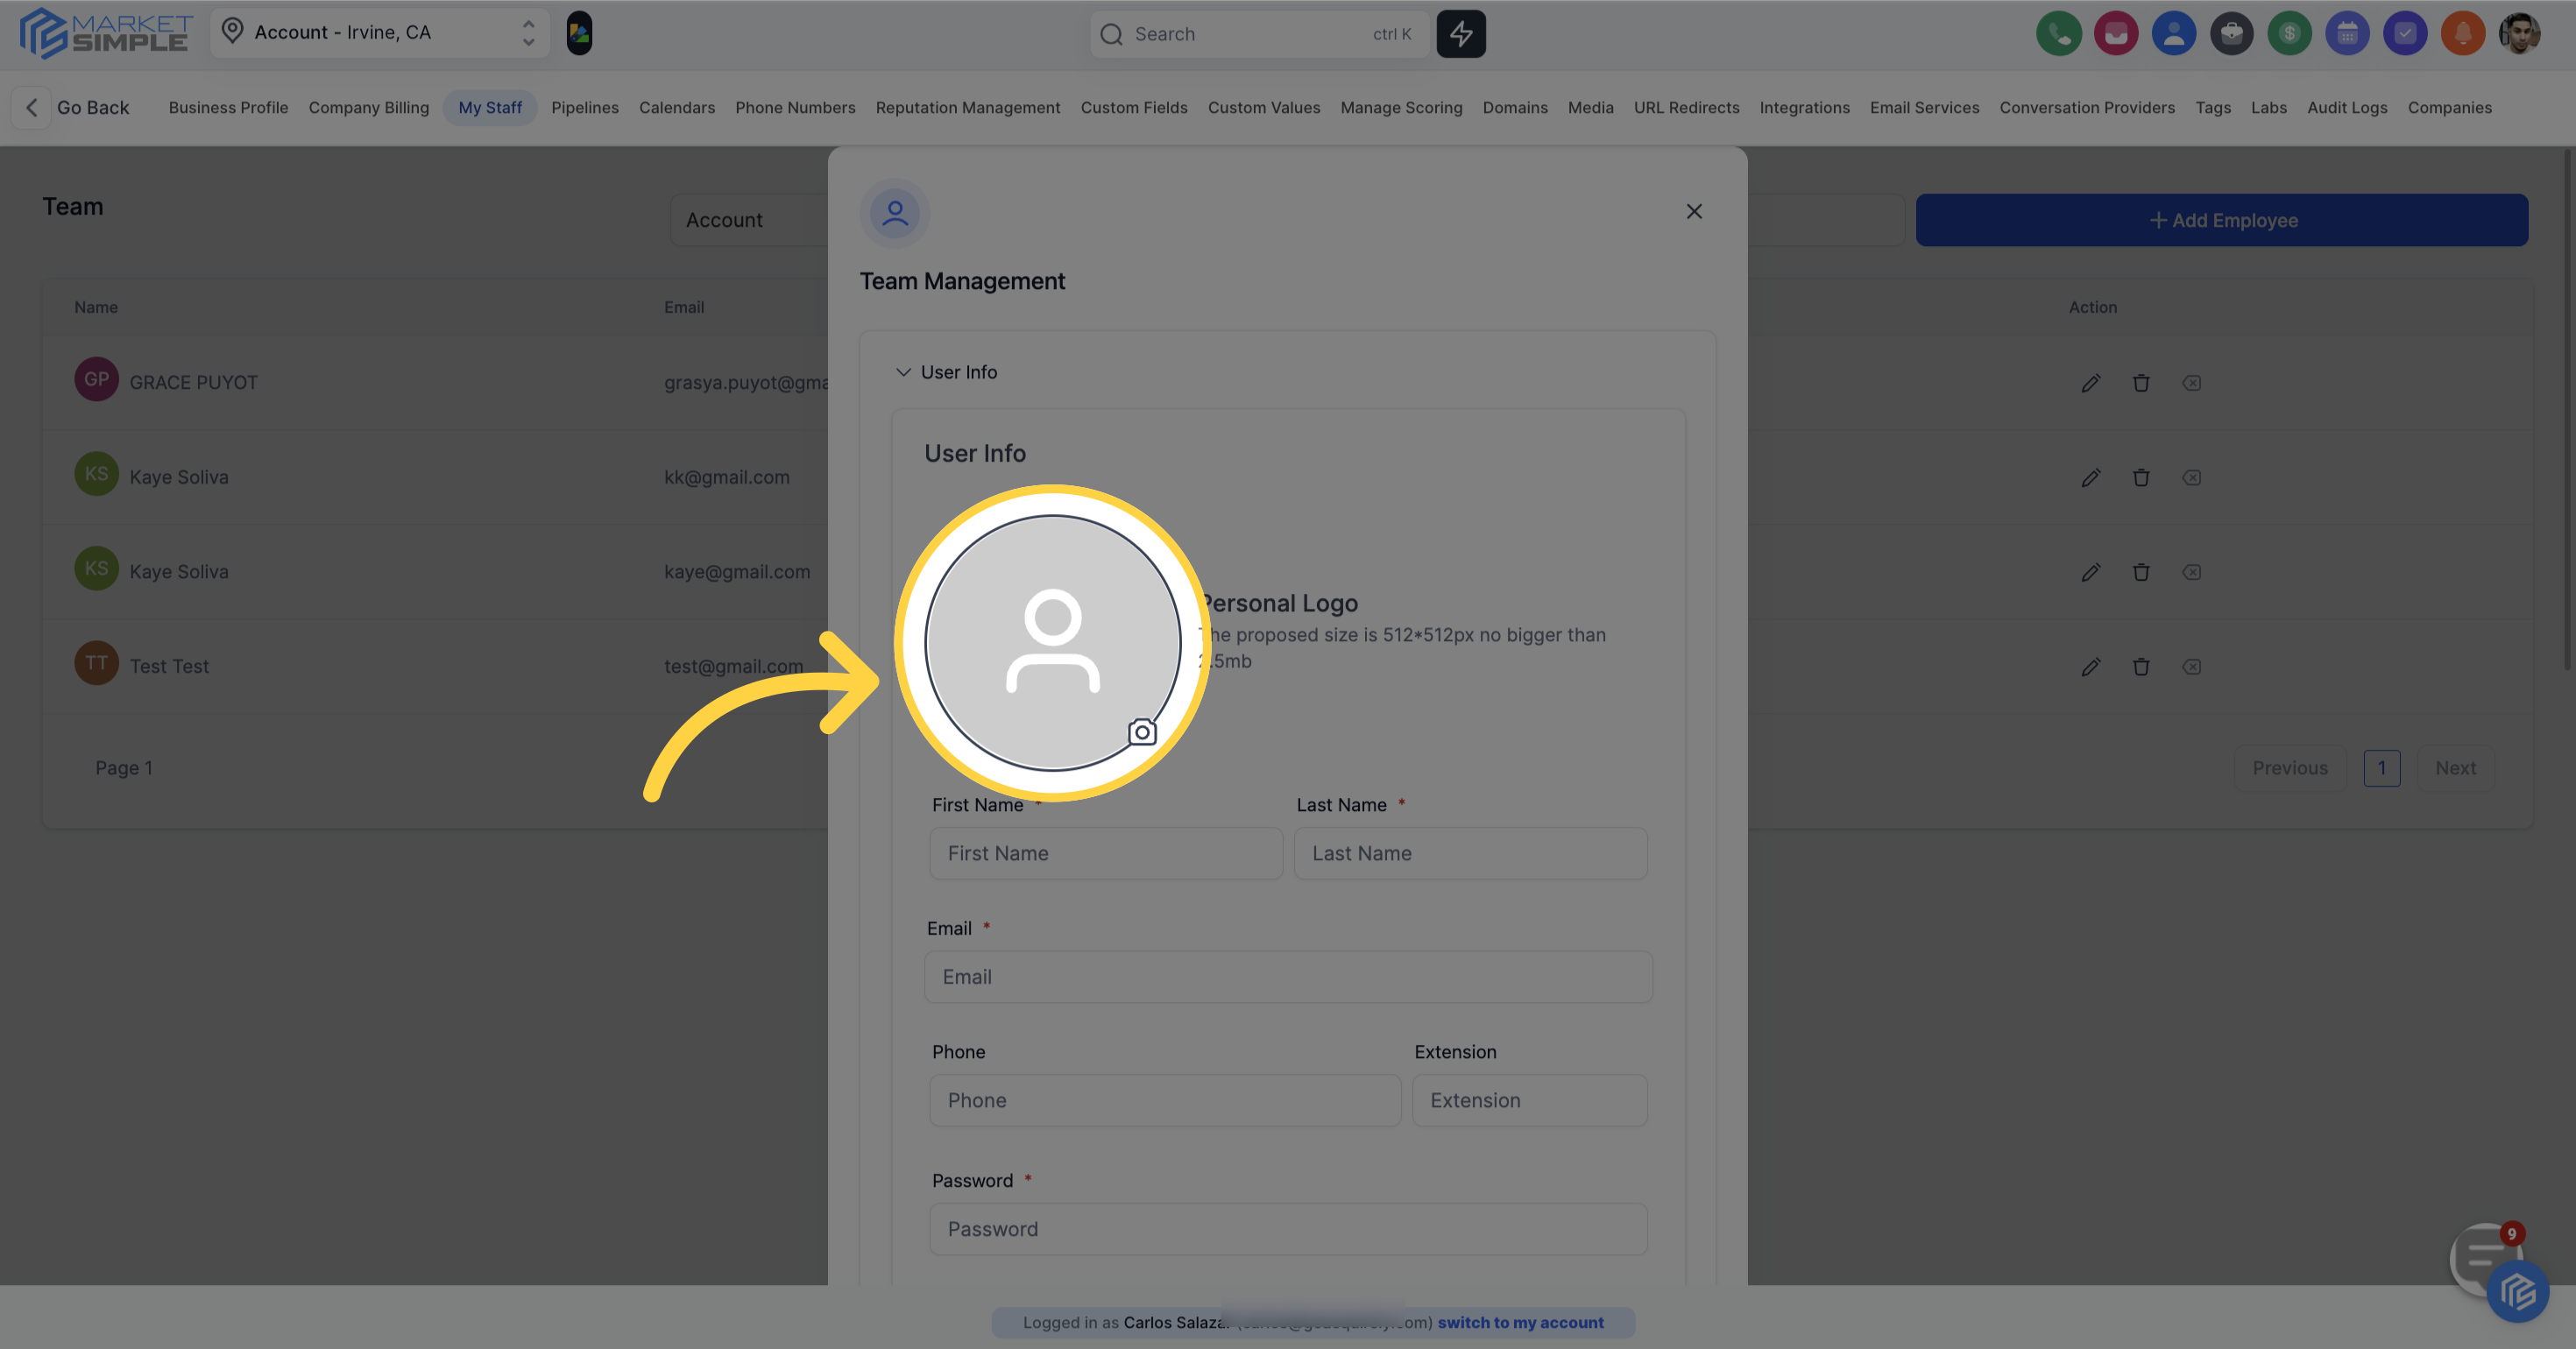Select the Contacts person icon

pyautogui.click(x=2174, y=33)
